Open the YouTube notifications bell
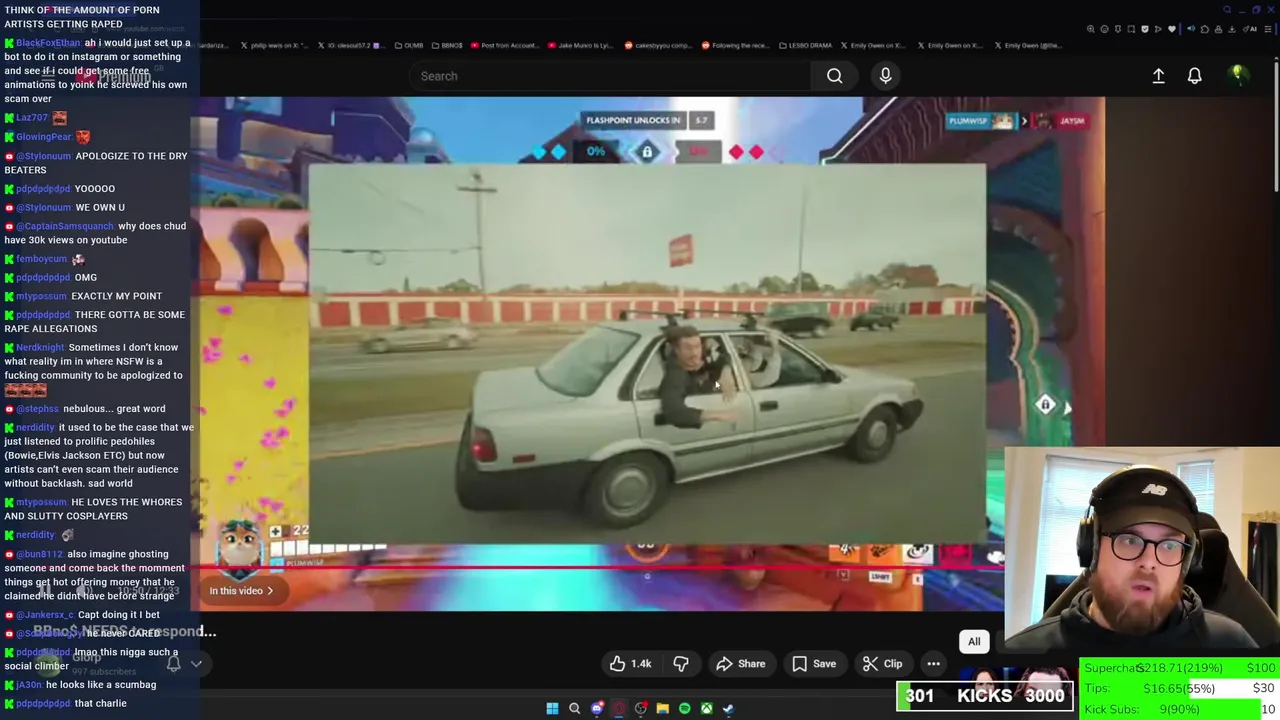 1194,76
